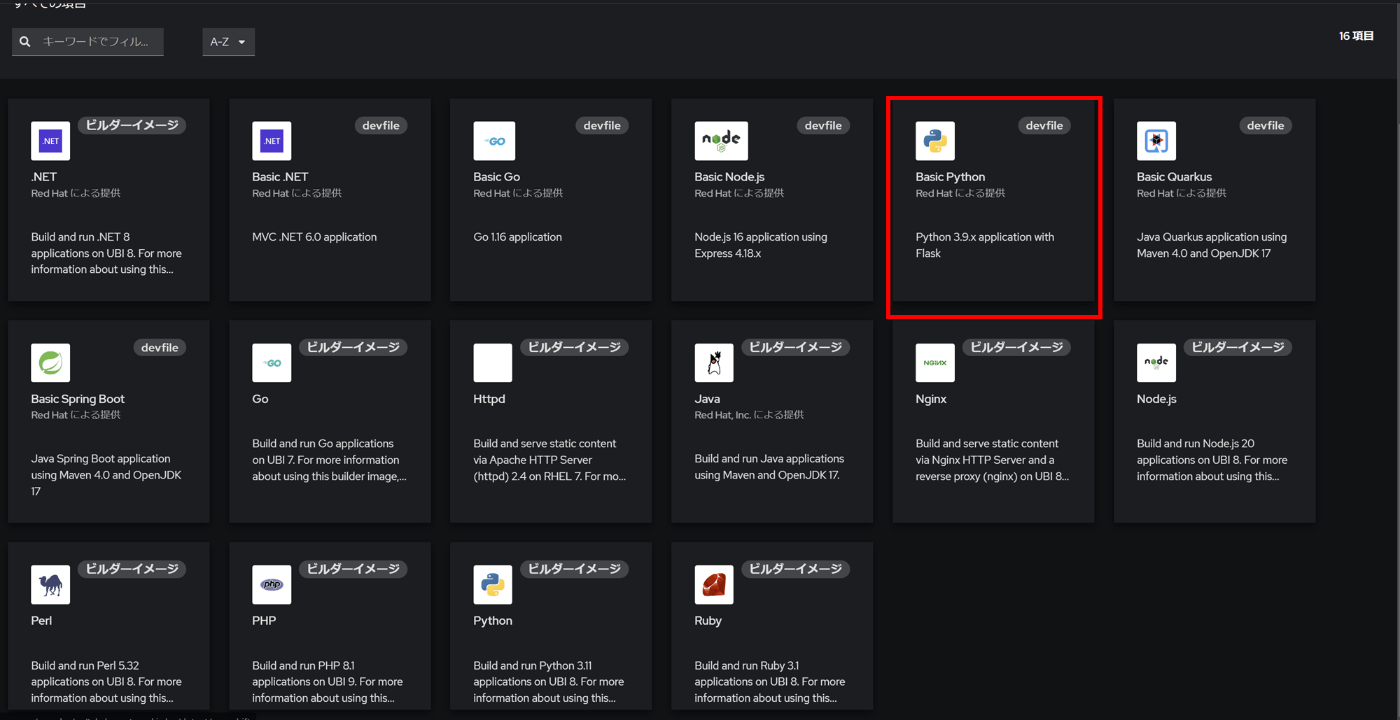
Task: Click the Ruby gem logo icon
Action: (x=714, y=585)
